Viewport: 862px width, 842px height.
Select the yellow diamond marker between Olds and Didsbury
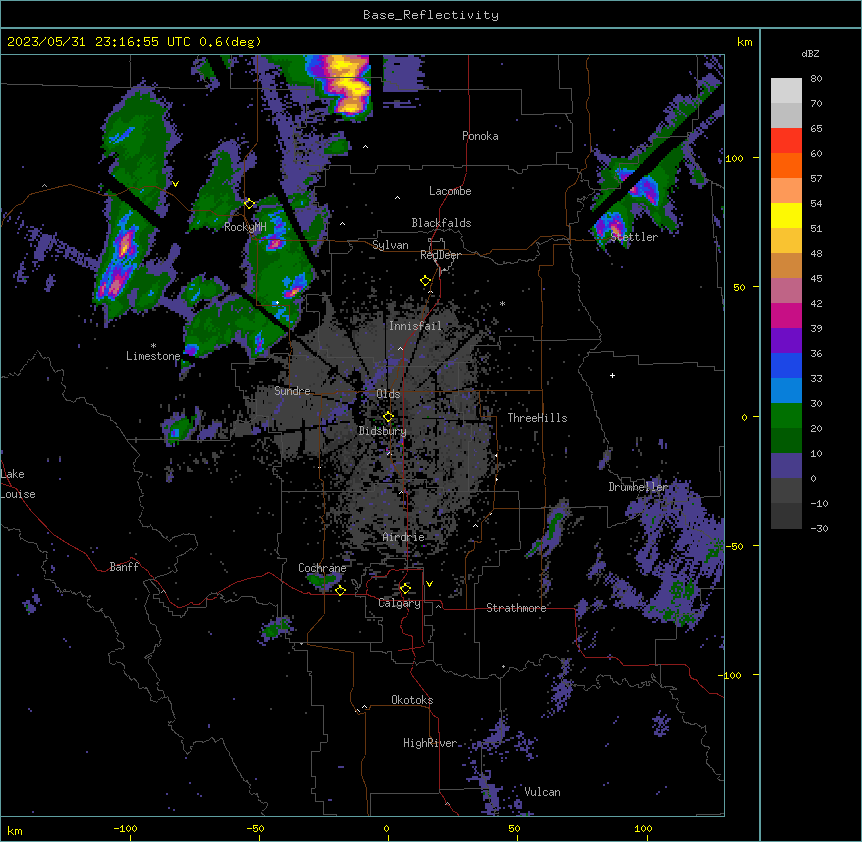[x=388, y=417]
